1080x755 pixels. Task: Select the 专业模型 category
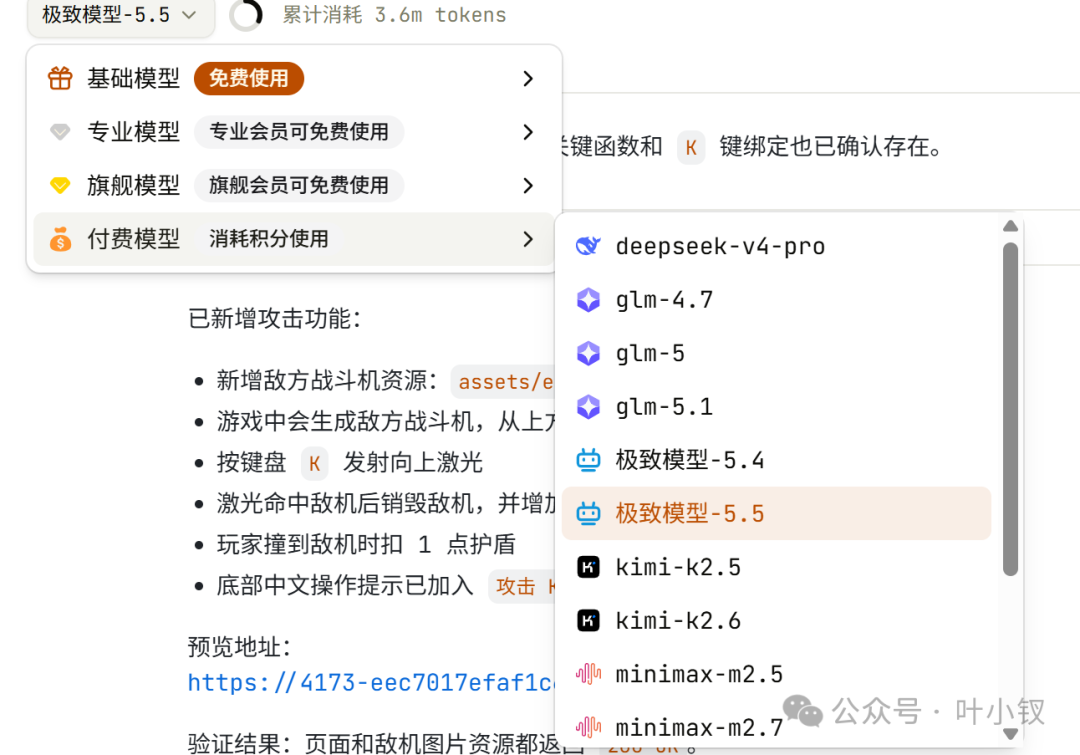click(294, 132)
